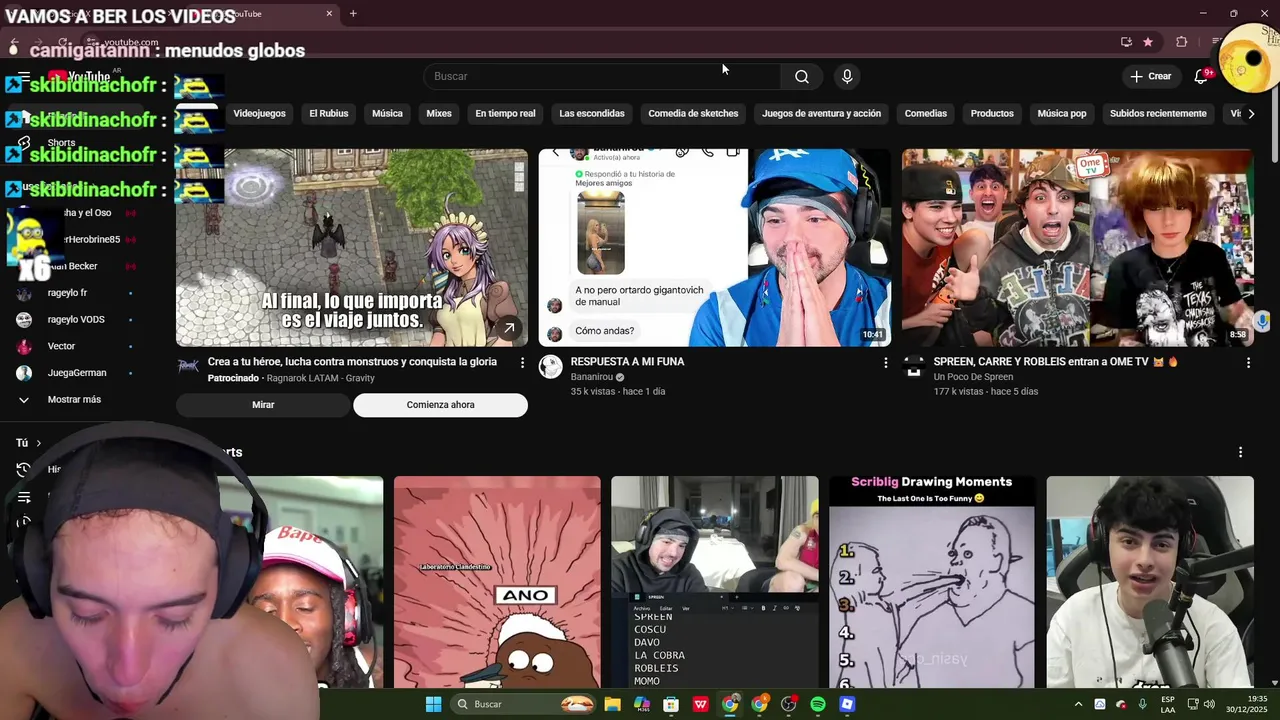Select the Productos chip
Viewport: 1280px width, 720px height.
(x=992, y=113)
